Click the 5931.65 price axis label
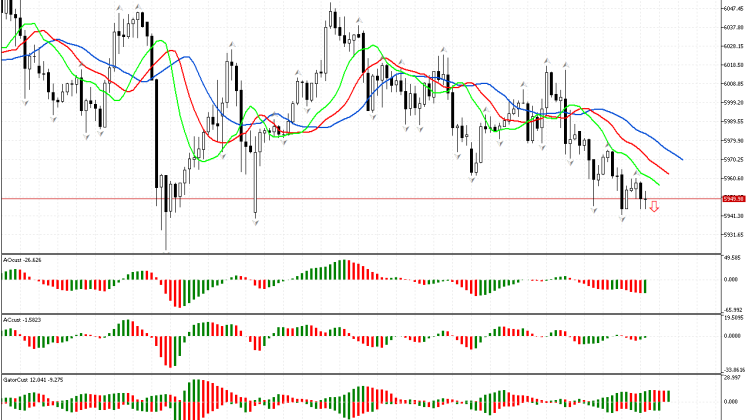Image resolution: width=752 pixels, height=420 pixels. (x=733, y=235)
